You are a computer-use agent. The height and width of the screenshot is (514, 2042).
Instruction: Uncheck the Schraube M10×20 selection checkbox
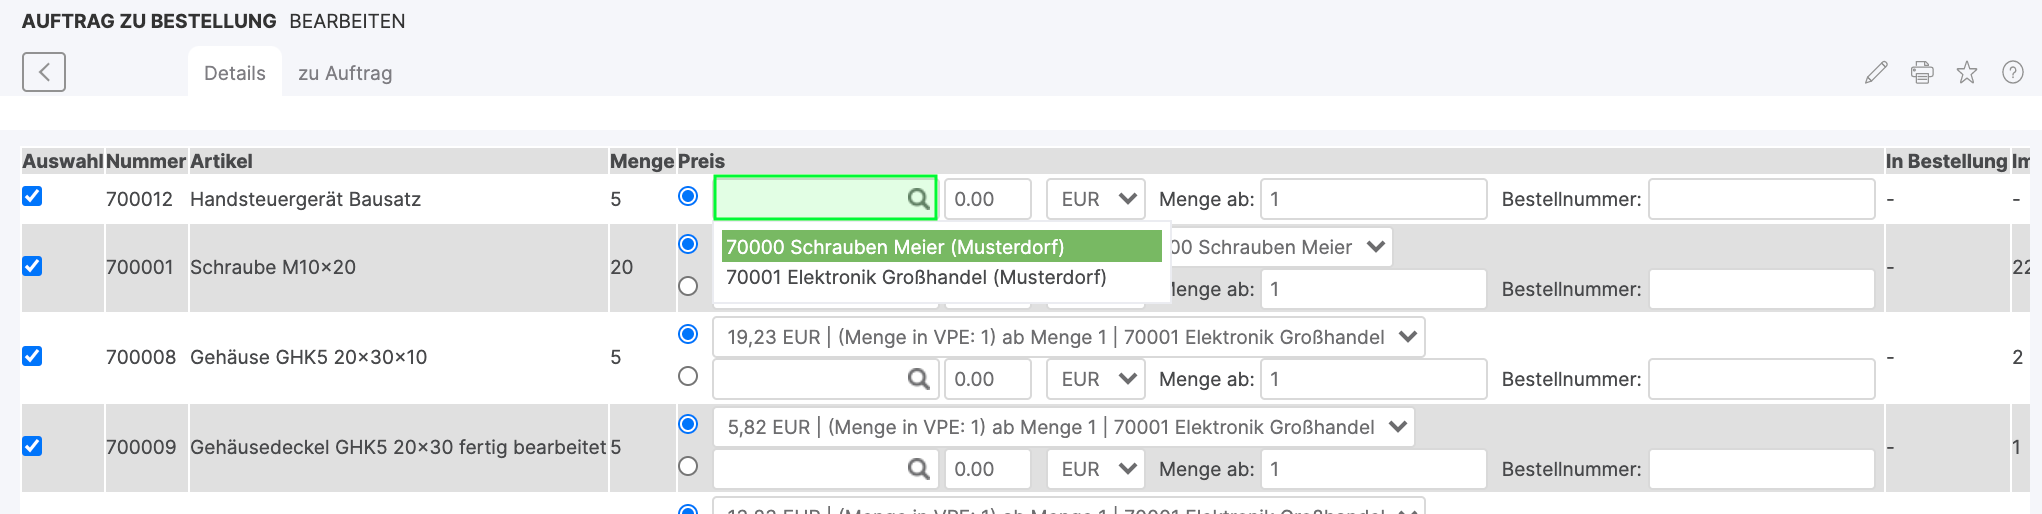click(32, 266)
